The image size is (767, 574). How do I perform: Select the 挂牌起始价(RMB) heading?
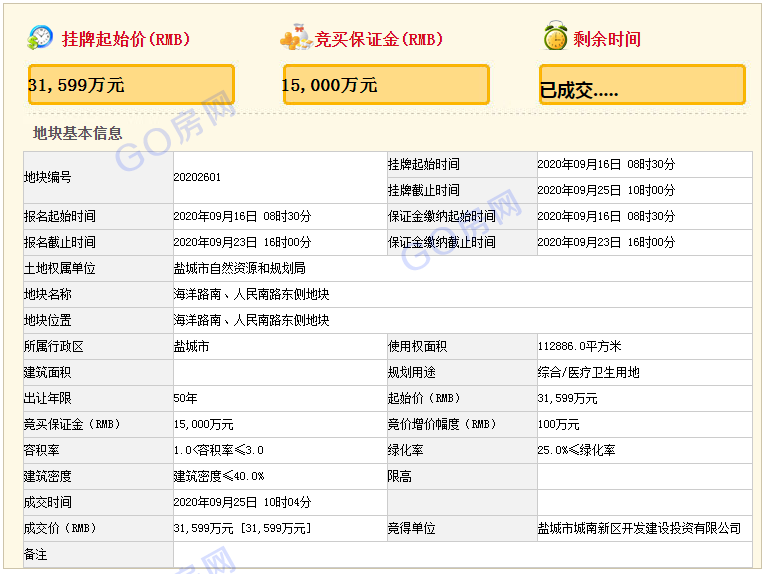[x=126, y=39]
